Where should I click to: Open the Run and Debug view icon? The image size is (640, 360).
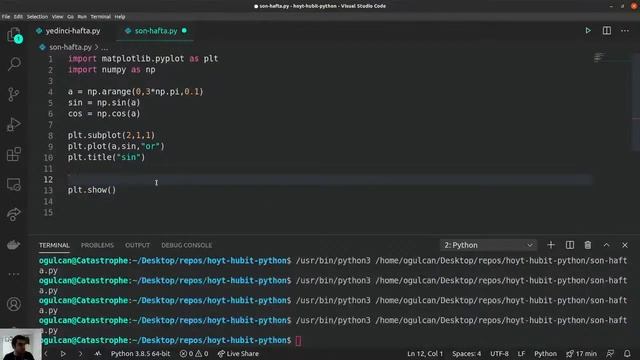coord(14,124)
